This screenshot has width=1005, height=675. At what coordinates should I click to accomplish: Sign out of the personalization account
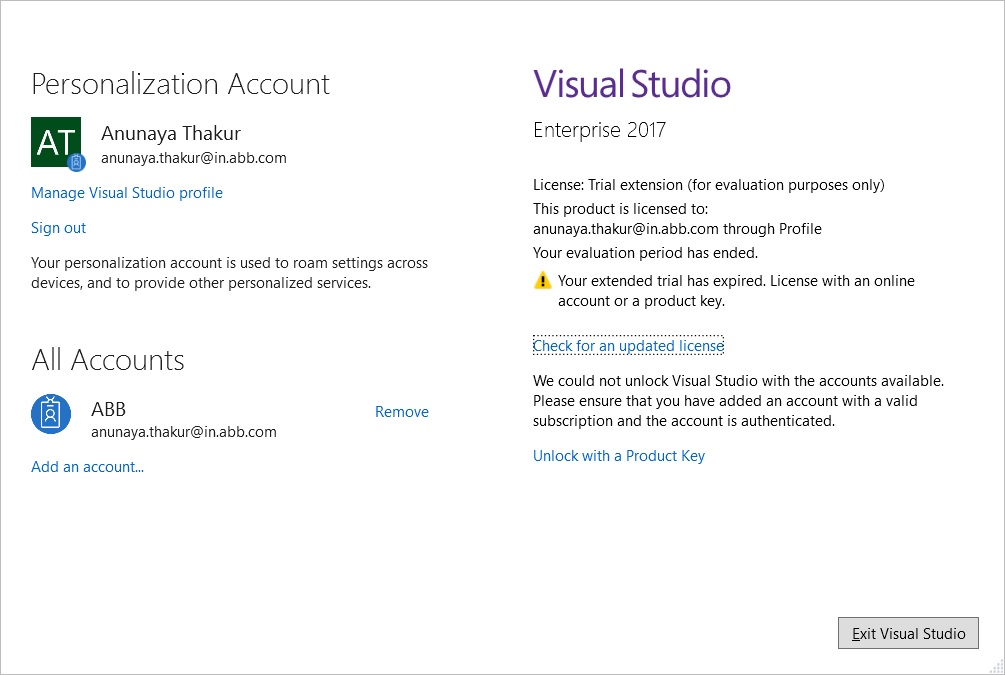(x=58, y=228)
